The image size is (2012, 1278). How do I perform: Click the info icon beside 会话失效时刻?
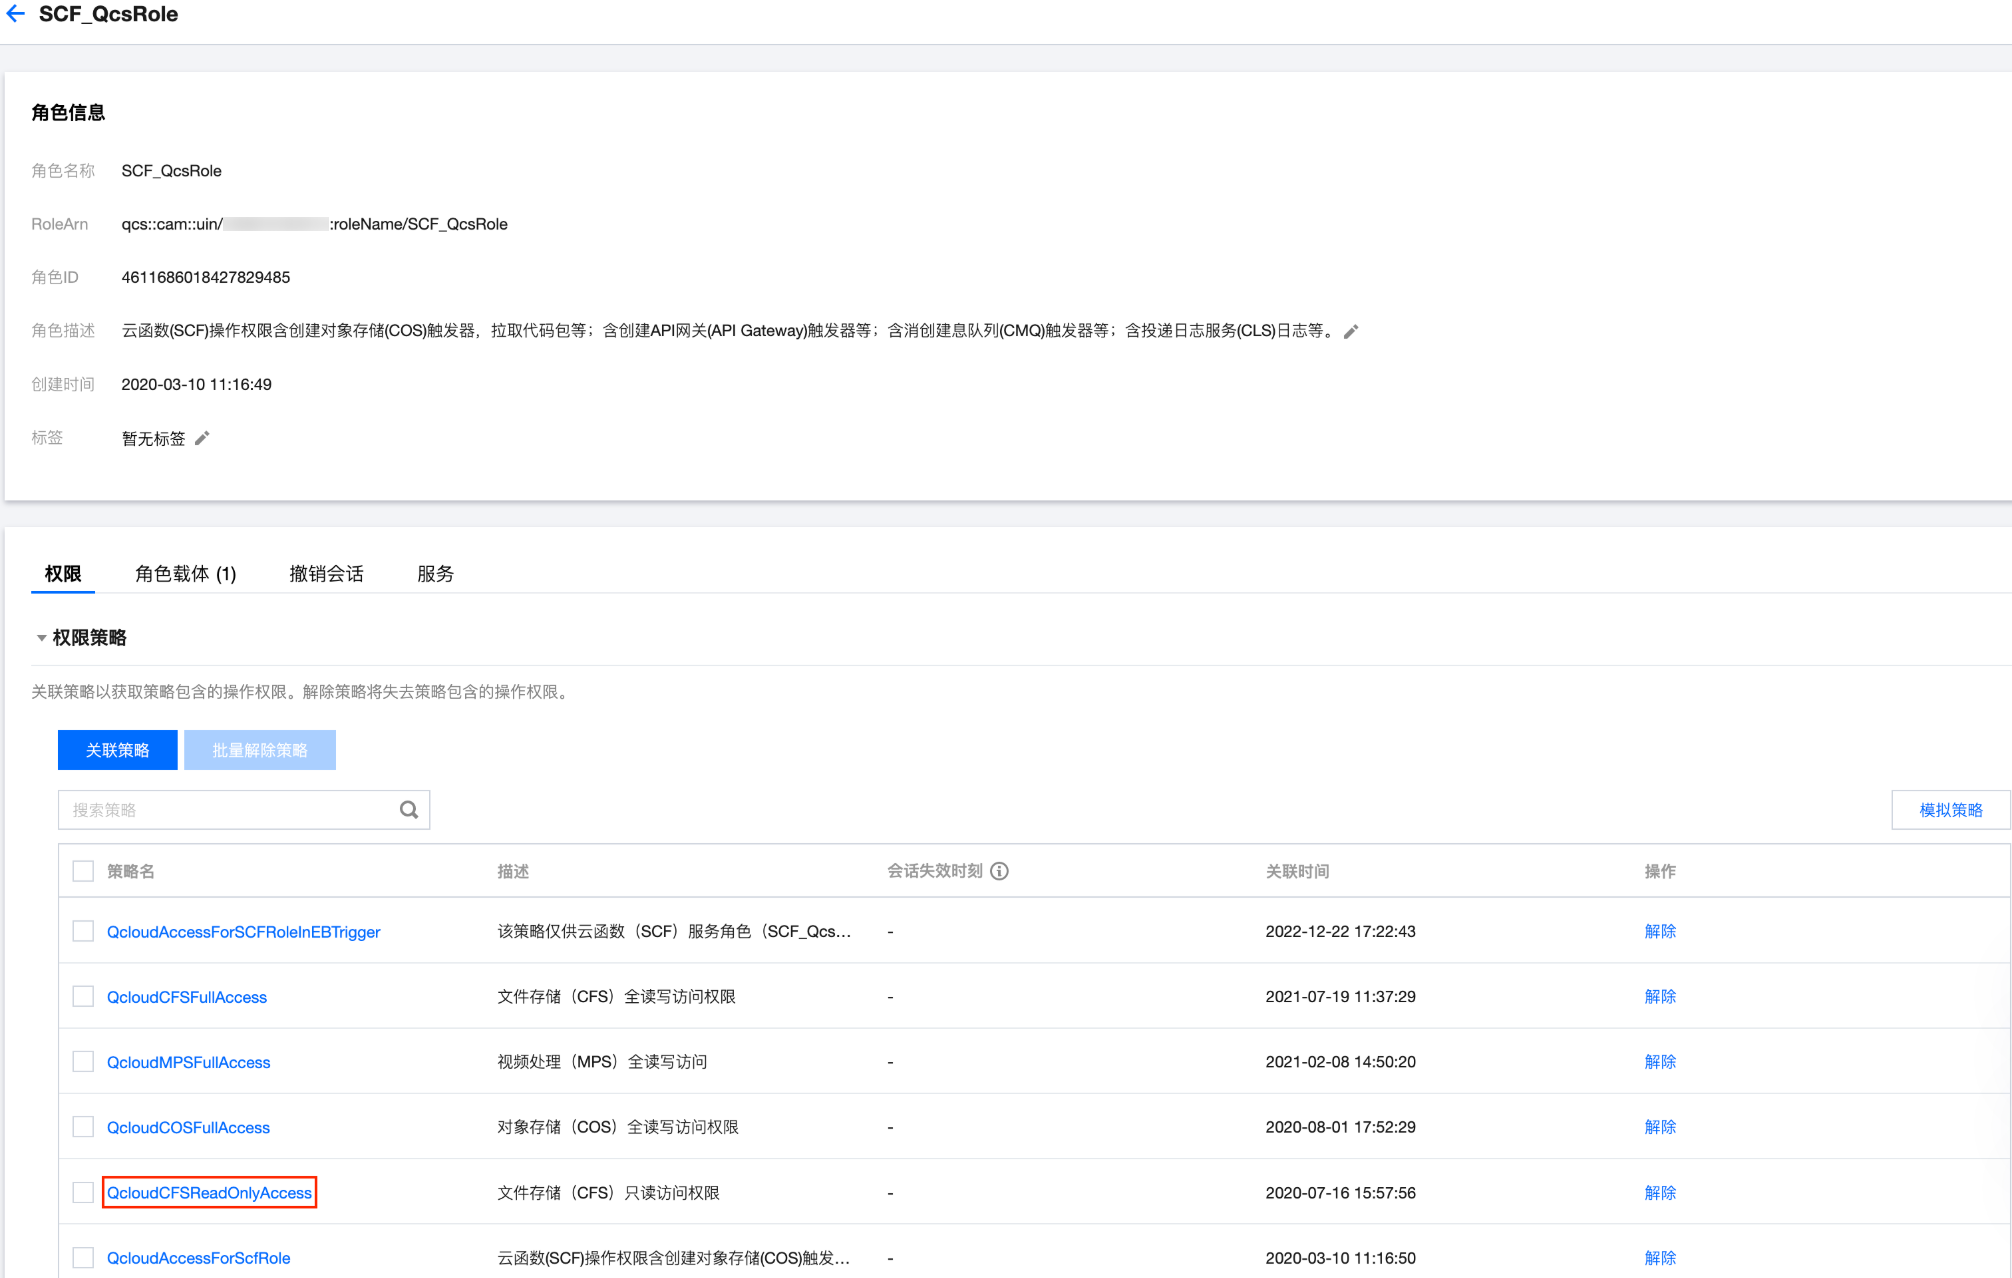tap(999, 871)
